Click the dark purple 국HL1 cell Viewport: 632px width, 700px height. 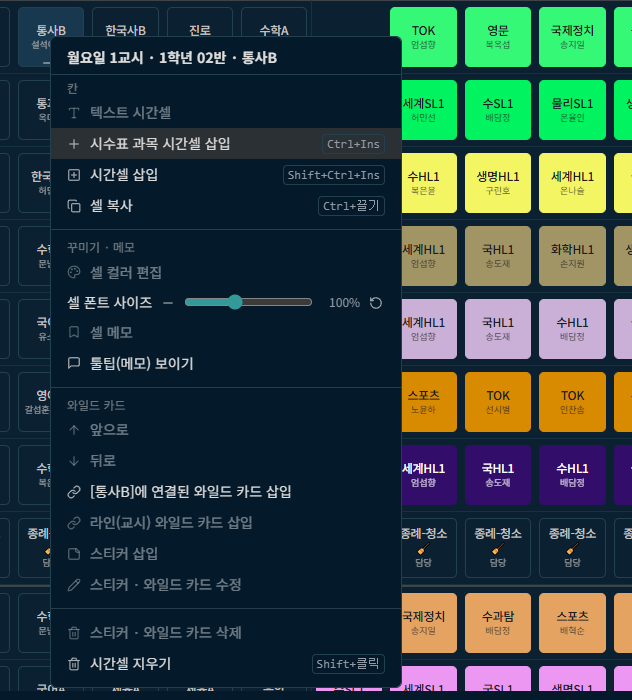tap(498, 475)
